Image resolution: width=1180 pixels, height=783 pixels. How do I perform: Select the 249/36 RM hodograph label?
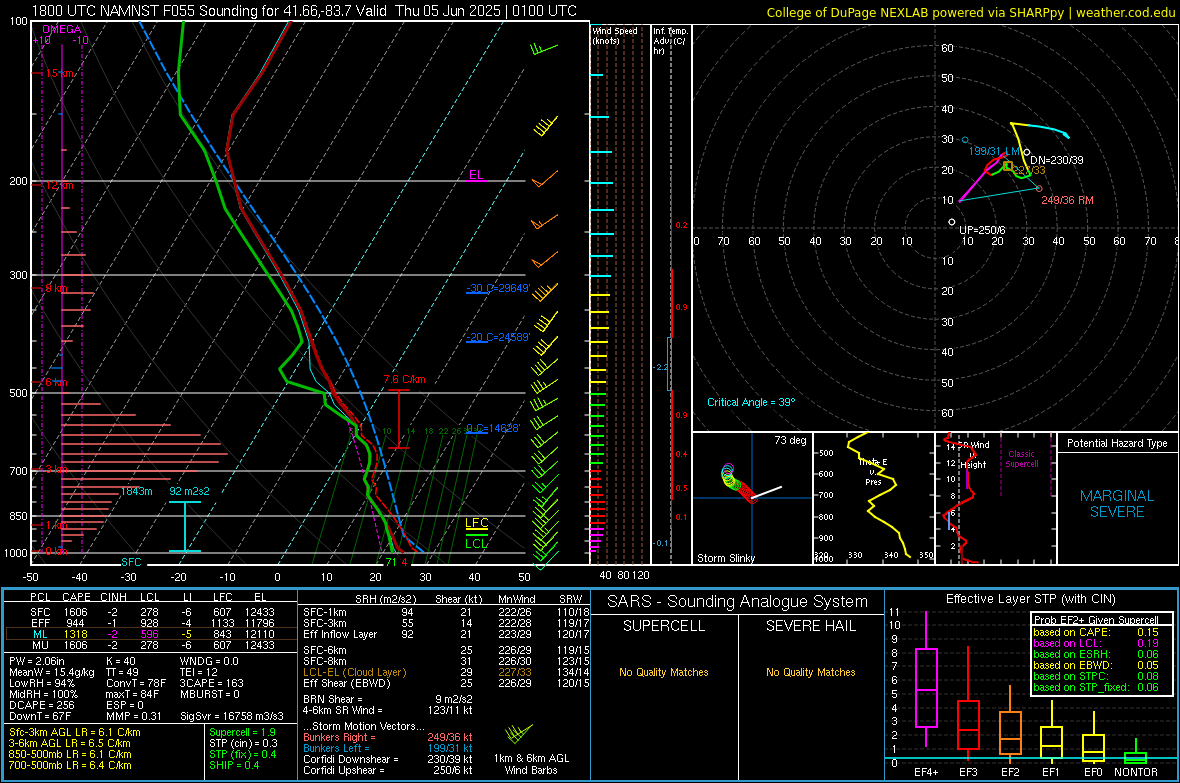pyautogui.click(x=1067, y=200)
